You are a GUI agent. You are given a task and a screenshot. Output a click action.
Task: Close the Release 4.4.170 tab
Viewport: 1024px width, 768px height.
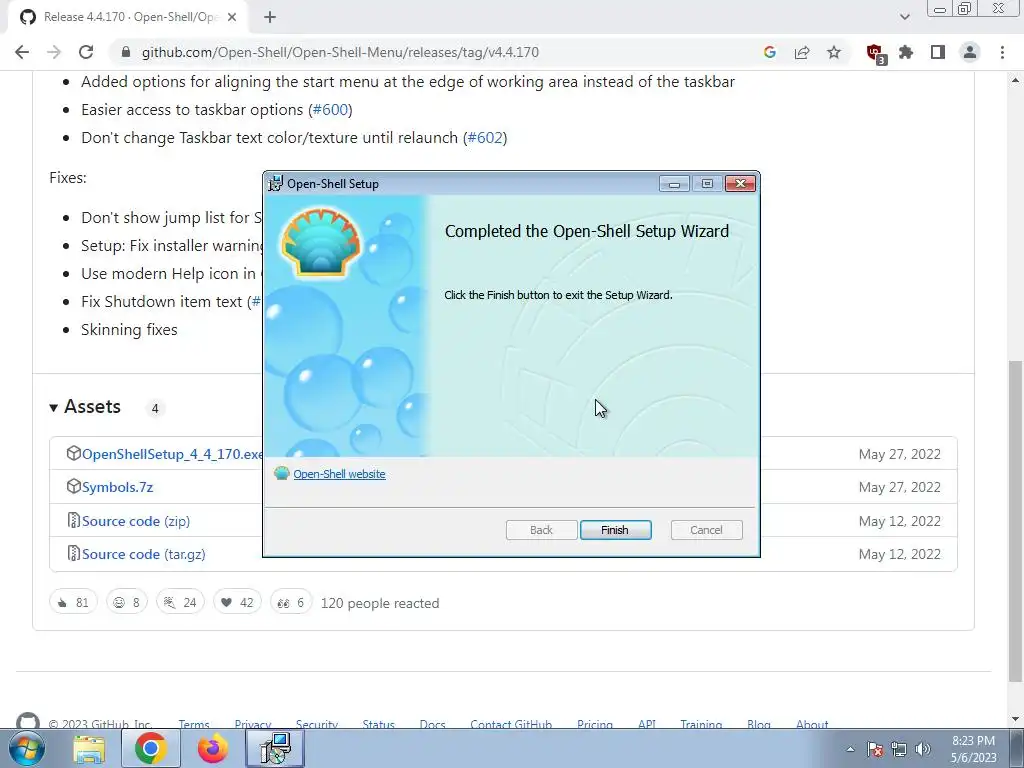pyautogui.click(x=232, y=17)
